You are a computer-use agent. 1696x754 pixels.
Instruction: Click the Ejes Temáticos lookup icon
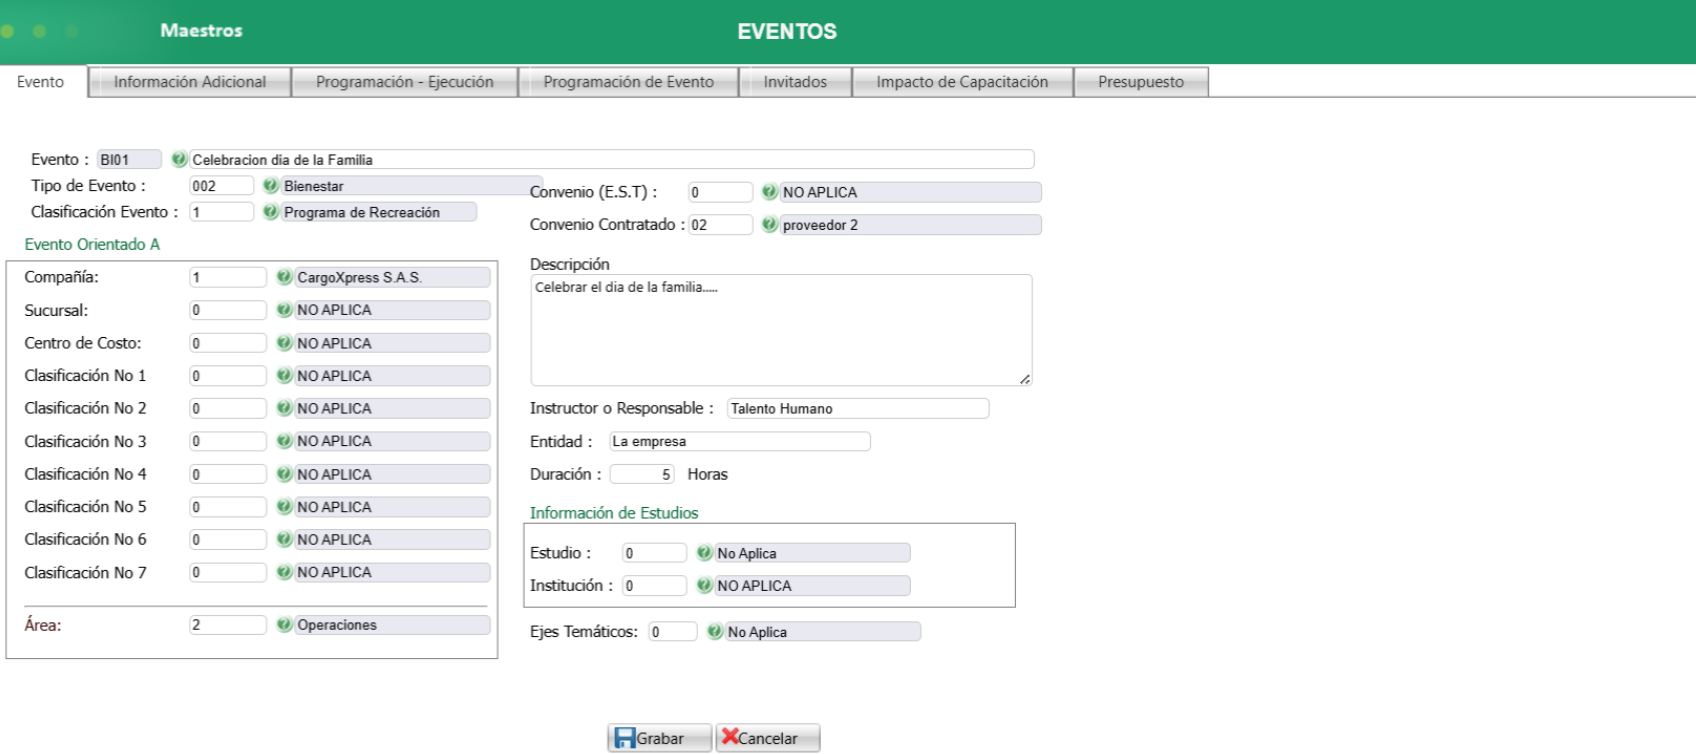pos(714,632)
